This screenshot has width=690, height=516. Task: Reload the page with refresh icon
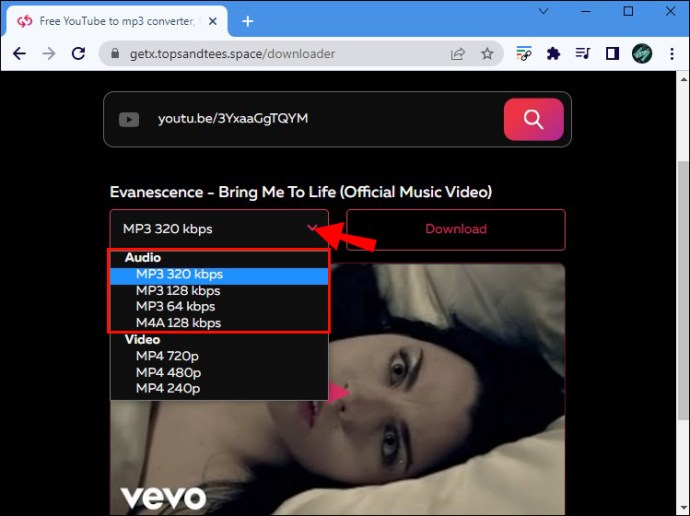78,54
